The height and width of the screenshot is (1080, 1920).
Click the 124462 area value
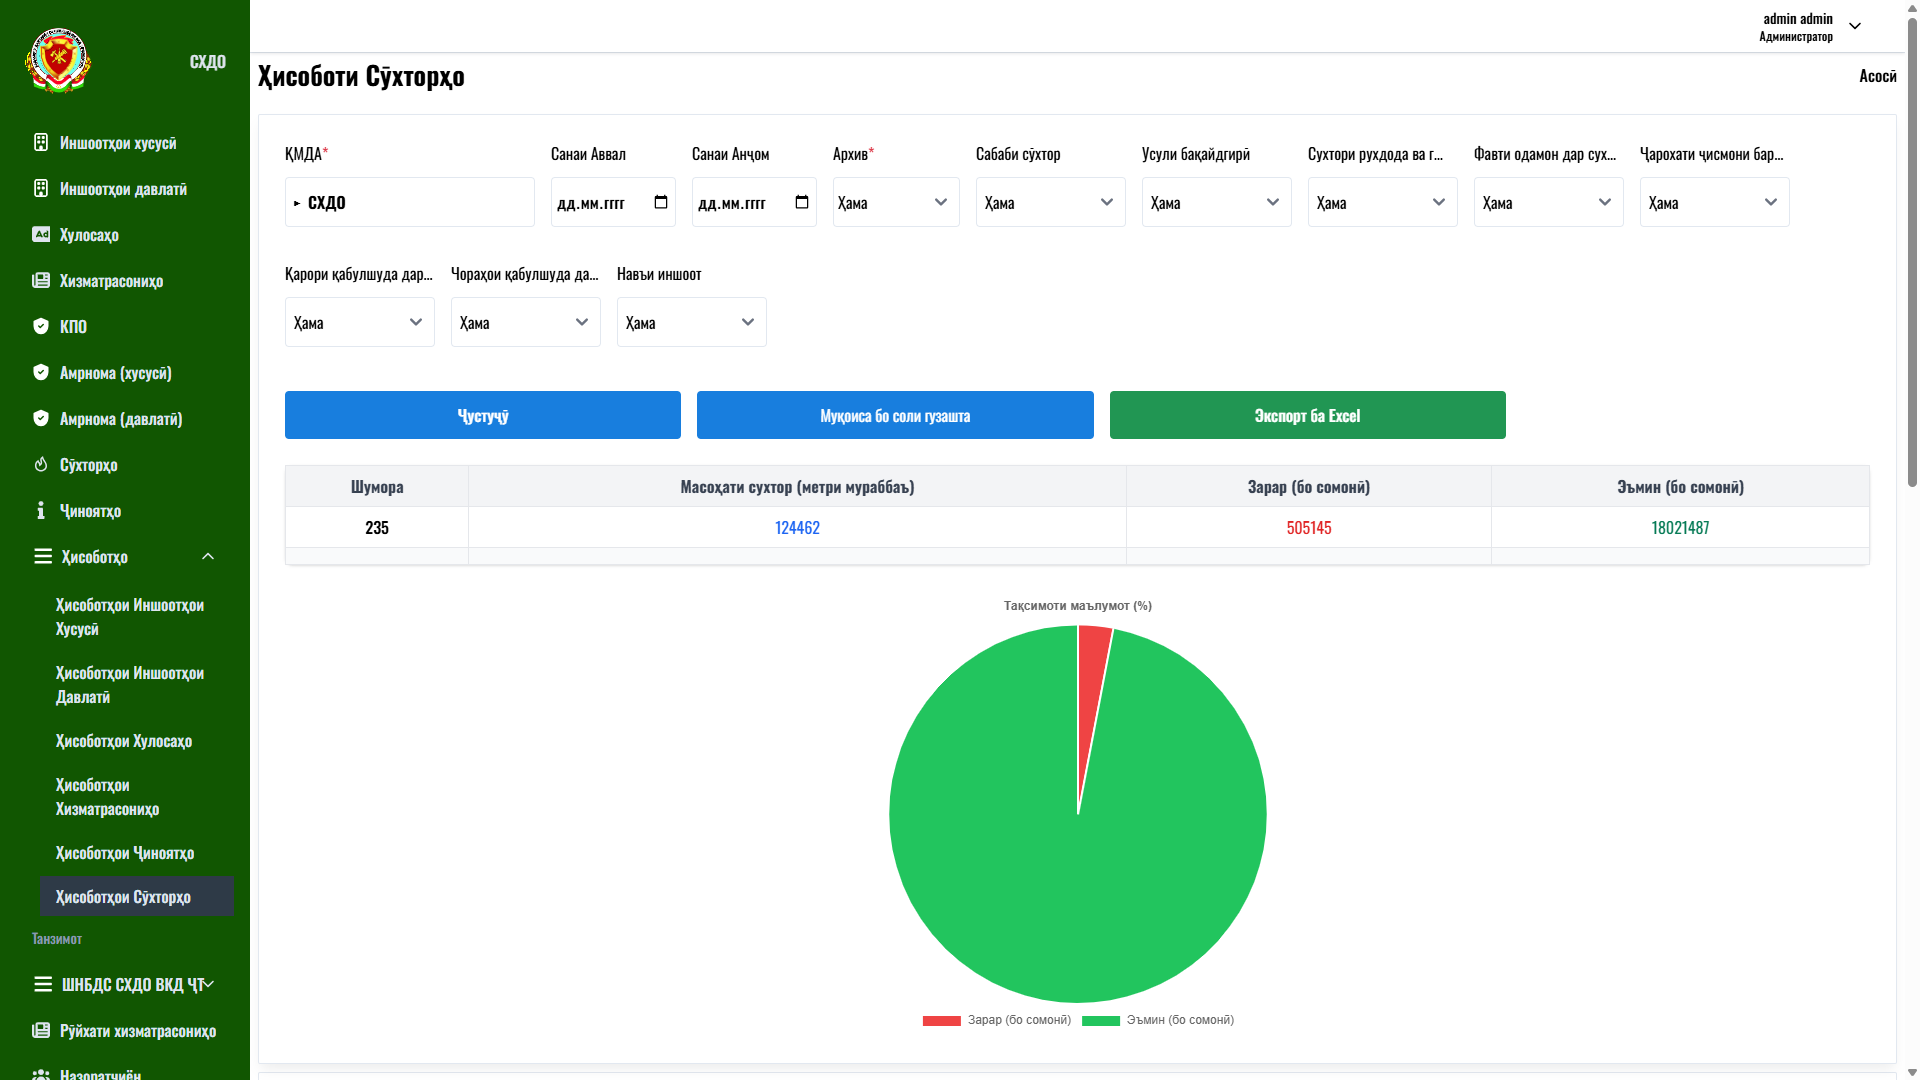point(797,527)
